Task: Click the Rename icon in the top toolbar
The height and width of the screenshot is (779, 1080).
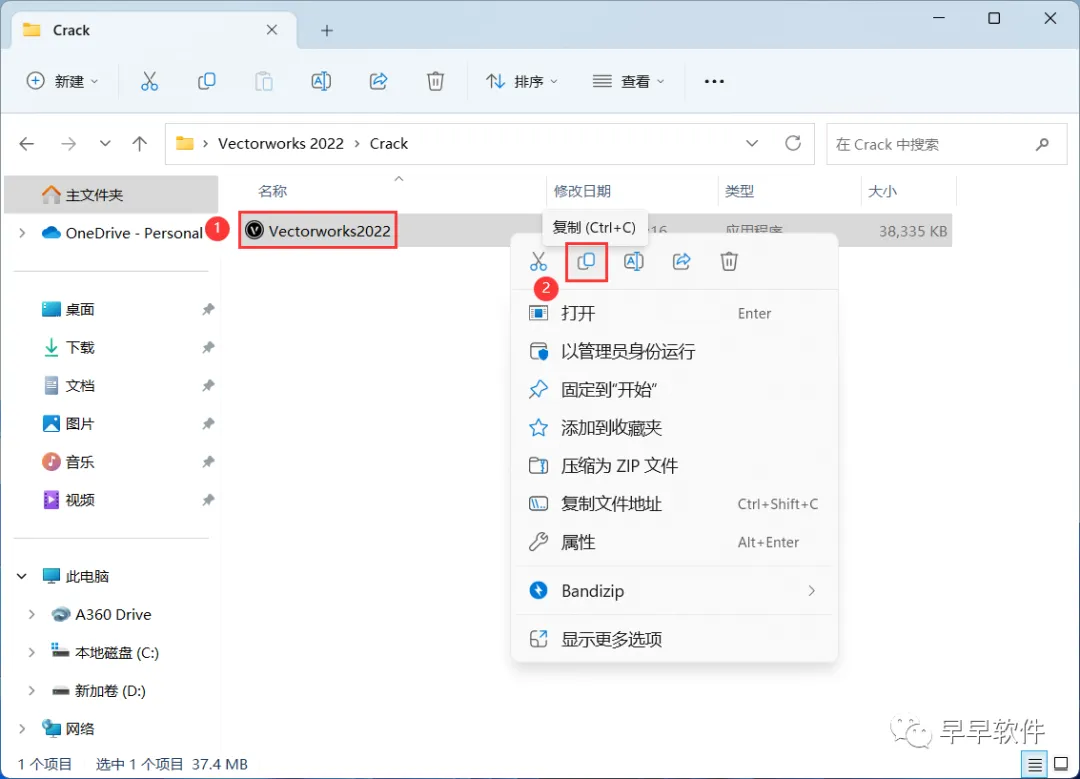Action: coord(321,81)
